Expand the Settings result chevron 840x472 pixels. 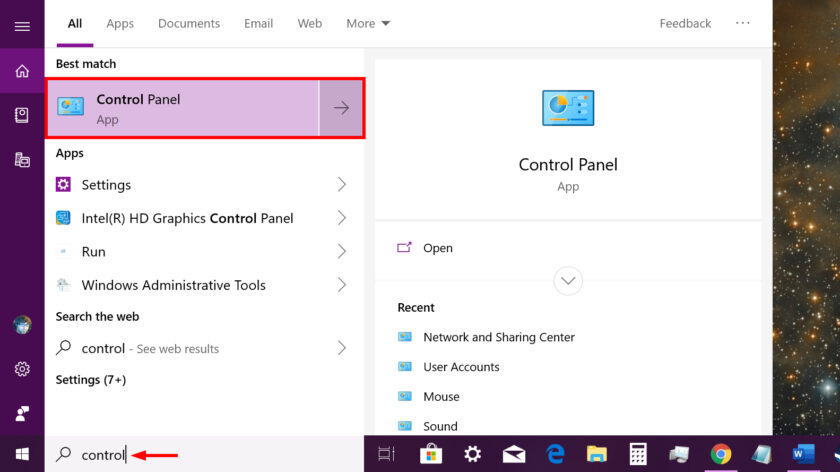pyautogui.click(x=341, y=184)
